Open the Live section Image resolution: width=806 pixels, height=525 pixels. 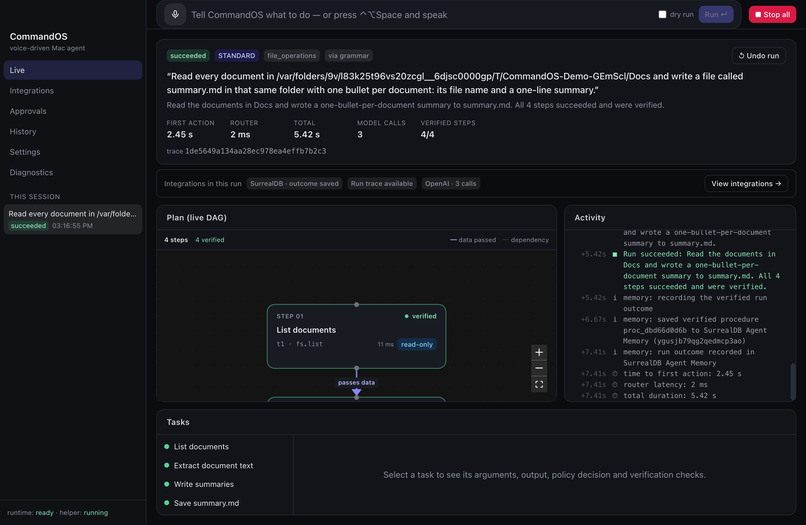pyautogui.click(x=72, y=70)
